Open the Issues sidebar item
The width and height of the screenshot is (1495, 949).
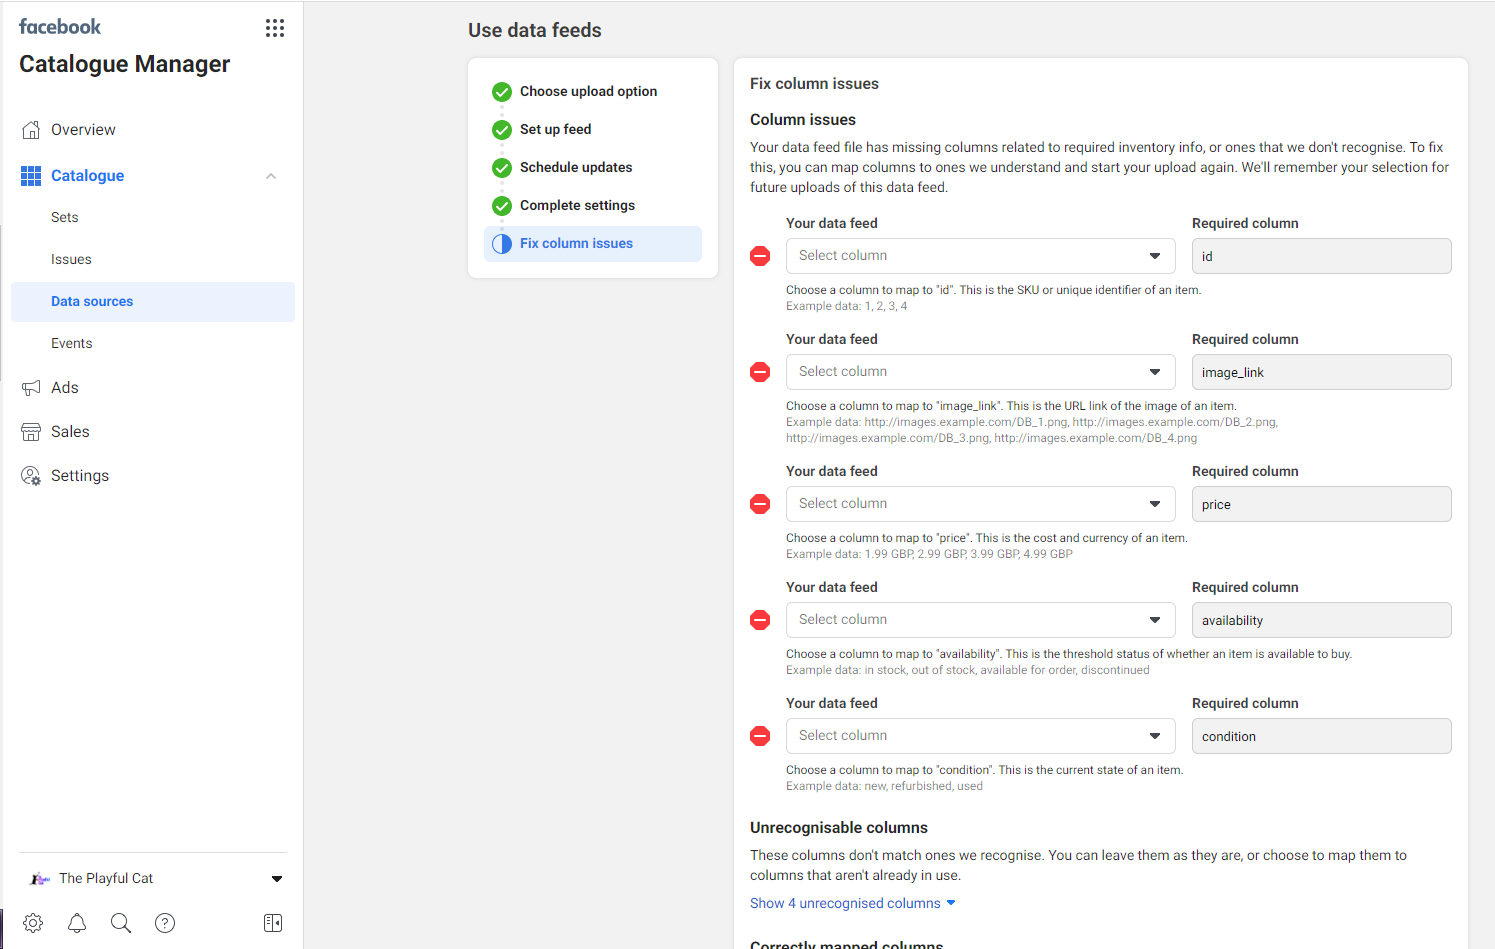(x=71, y=260)
